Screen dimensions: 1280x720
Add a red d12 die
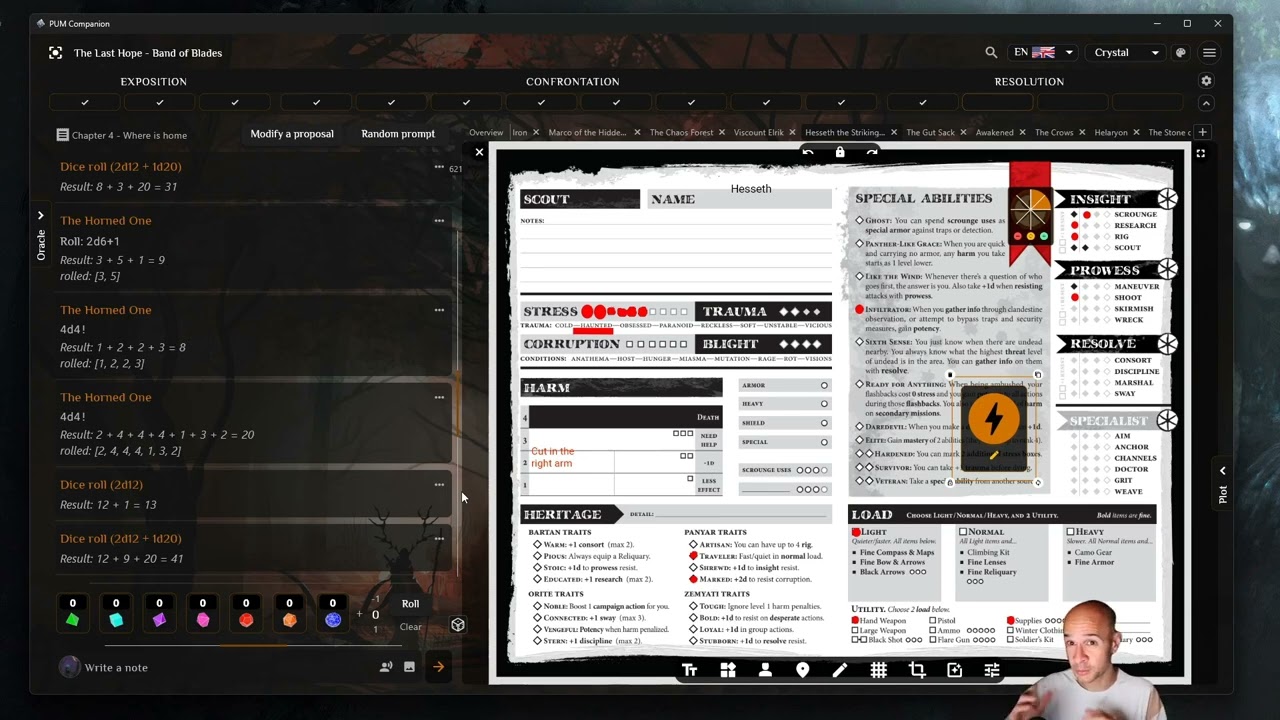tap(246, 620)
